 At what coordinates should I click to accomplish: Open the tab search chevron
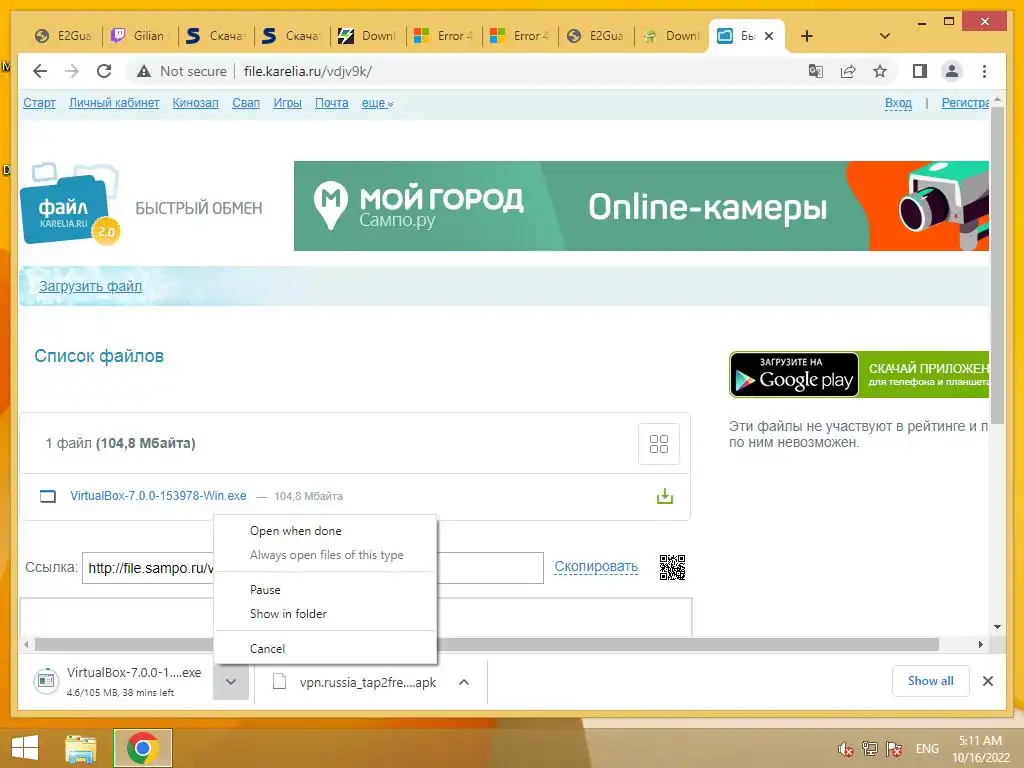(885, 36)
